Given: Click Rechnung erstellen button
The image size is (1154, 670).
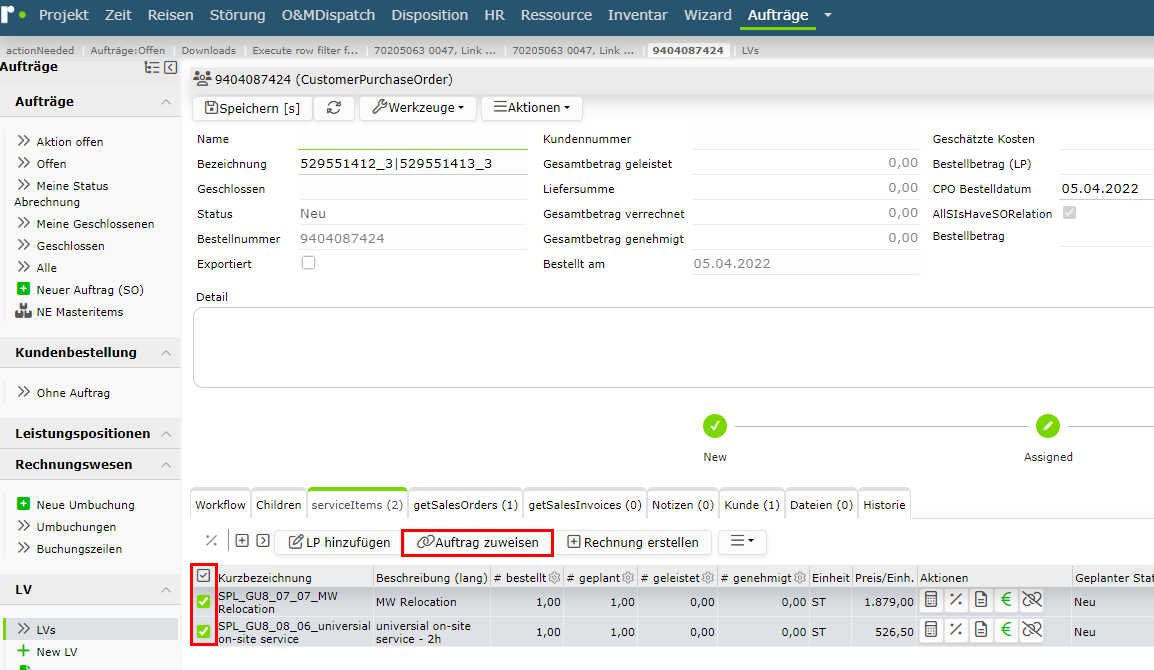Looking at the screenshot, I should 633,543.
